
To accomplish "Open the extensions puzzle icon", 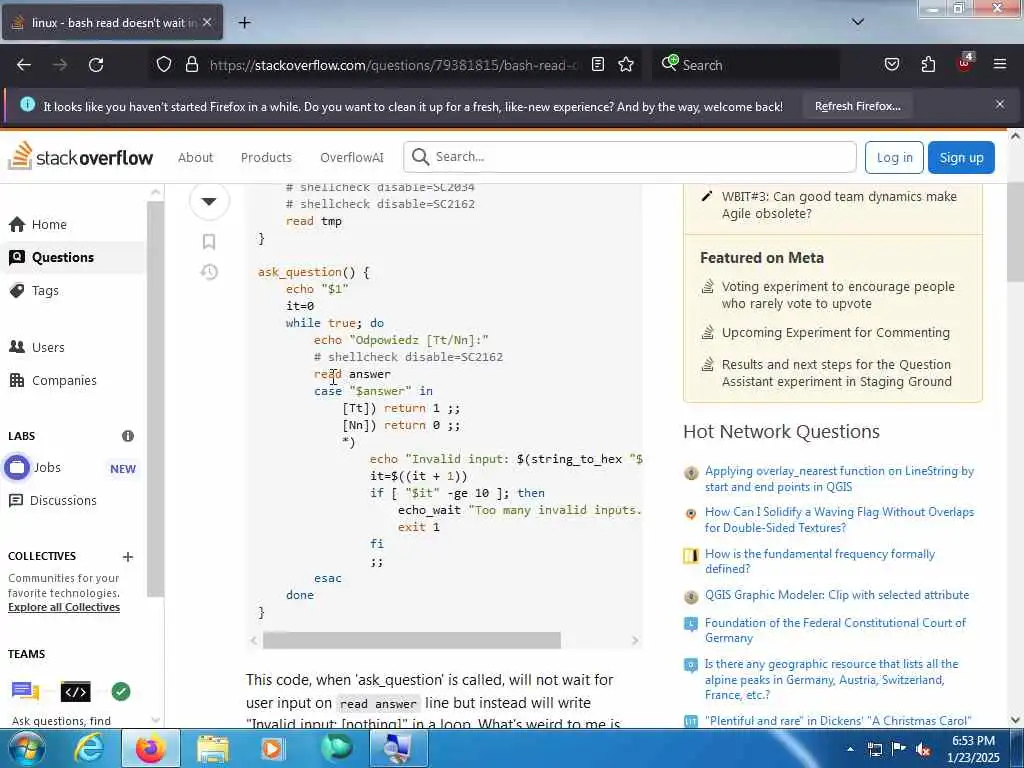I will (928, 65).
